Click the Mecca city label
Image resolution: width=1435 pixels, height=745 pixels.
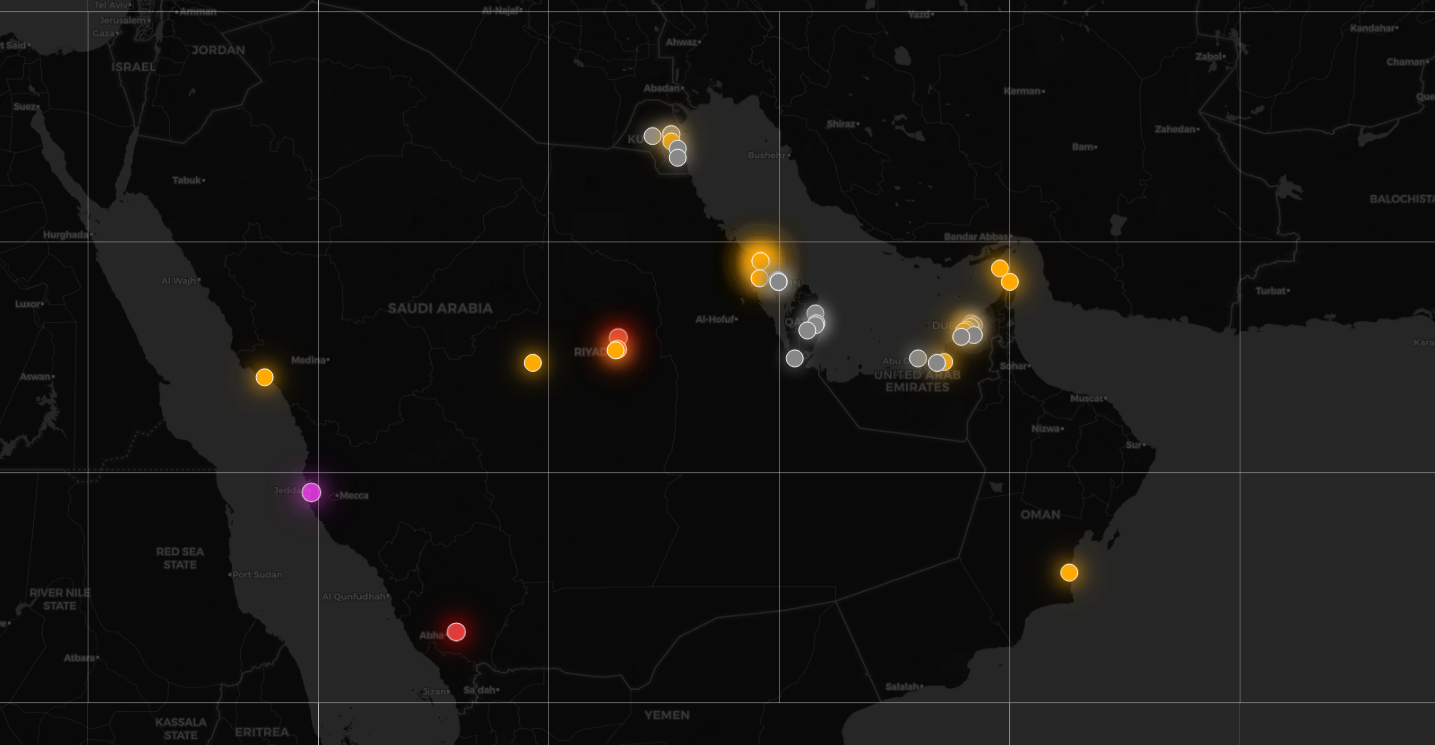click(355, 495)
